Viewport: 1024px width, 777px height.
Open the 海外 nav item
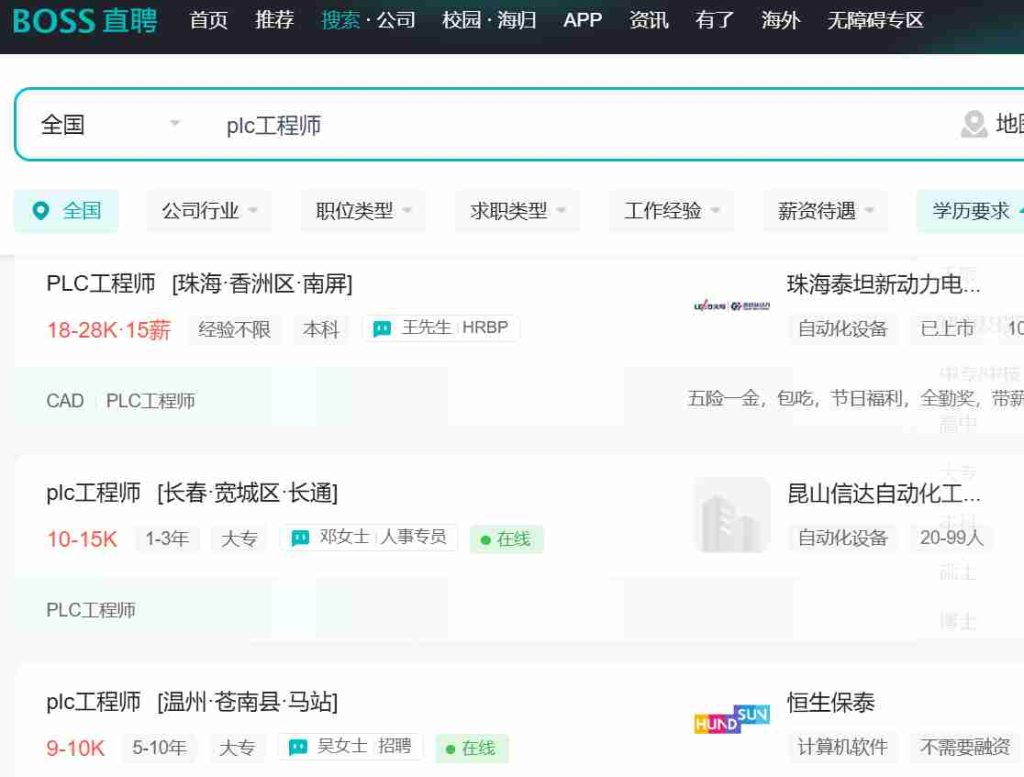tap(780, 20)
